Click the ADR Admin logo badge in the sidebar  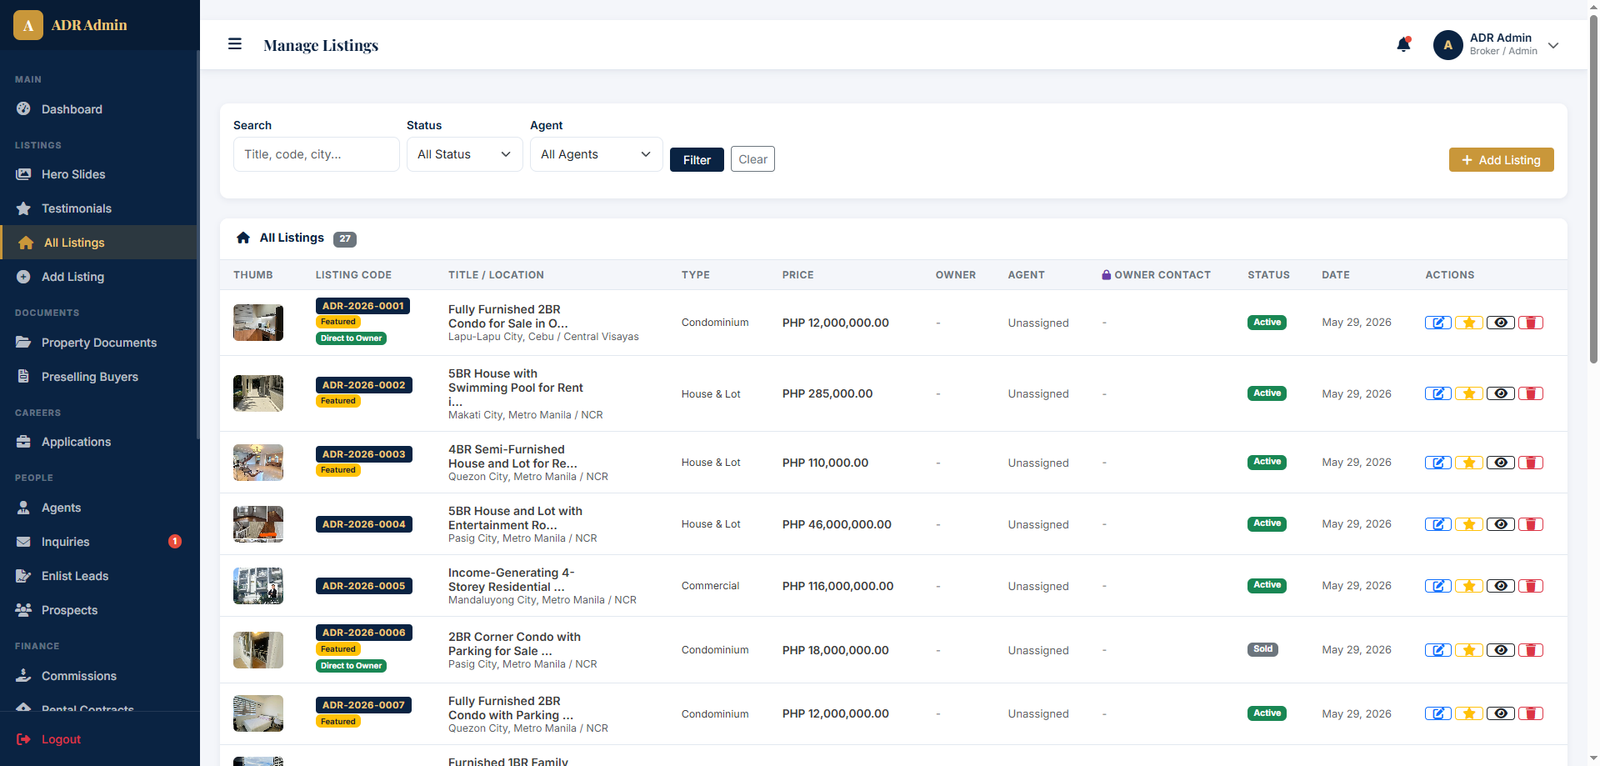[x=28, y=25]
